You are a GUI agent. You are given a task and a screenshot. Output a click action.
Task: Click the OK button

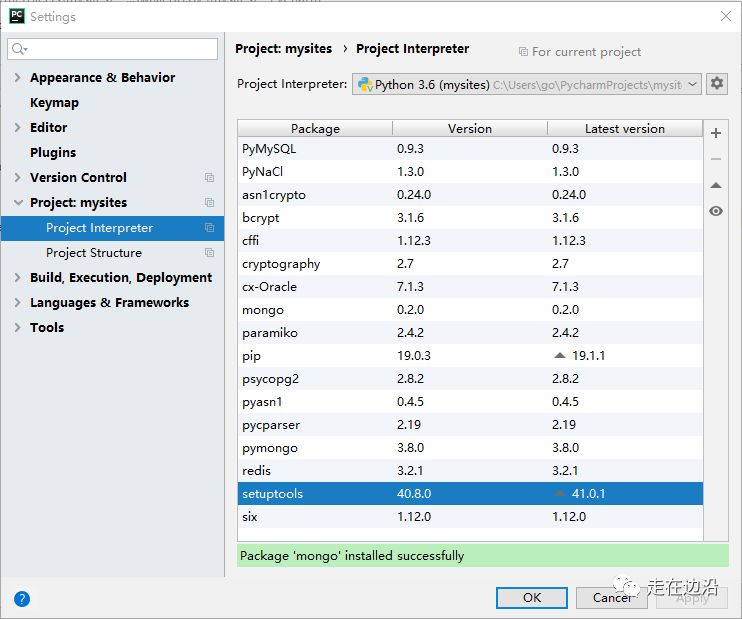point(532,598)
